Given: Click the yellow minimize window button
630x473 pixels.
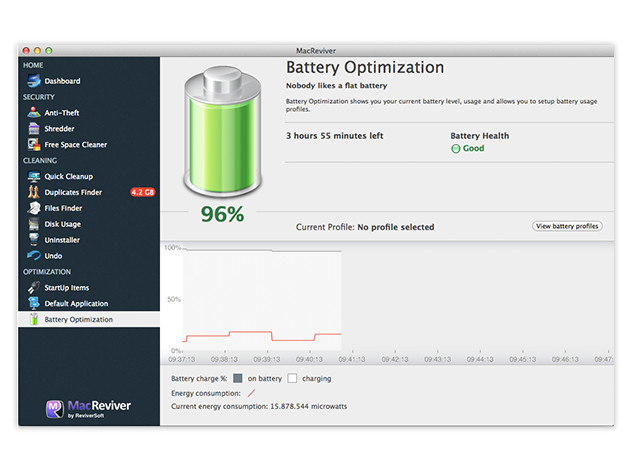Looking at the screenshot, I should pyautogui.click(x=37, y=50).
